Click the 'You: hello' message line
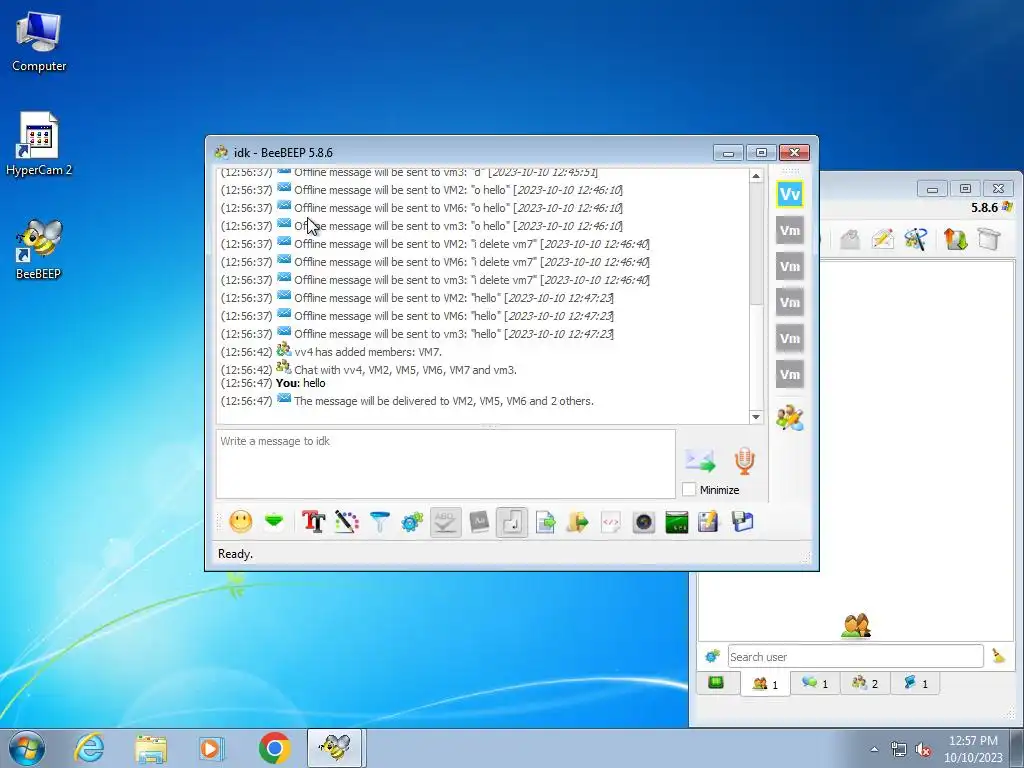Screen dimensions: 1024x768 [300, 383]
